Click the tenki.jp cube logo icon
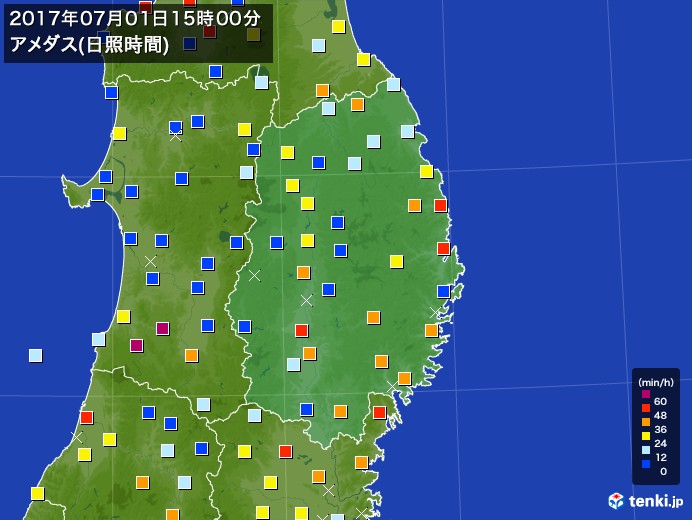Image resolution: width=692 pixels, height=520 pixels. [x=616, y=501]
